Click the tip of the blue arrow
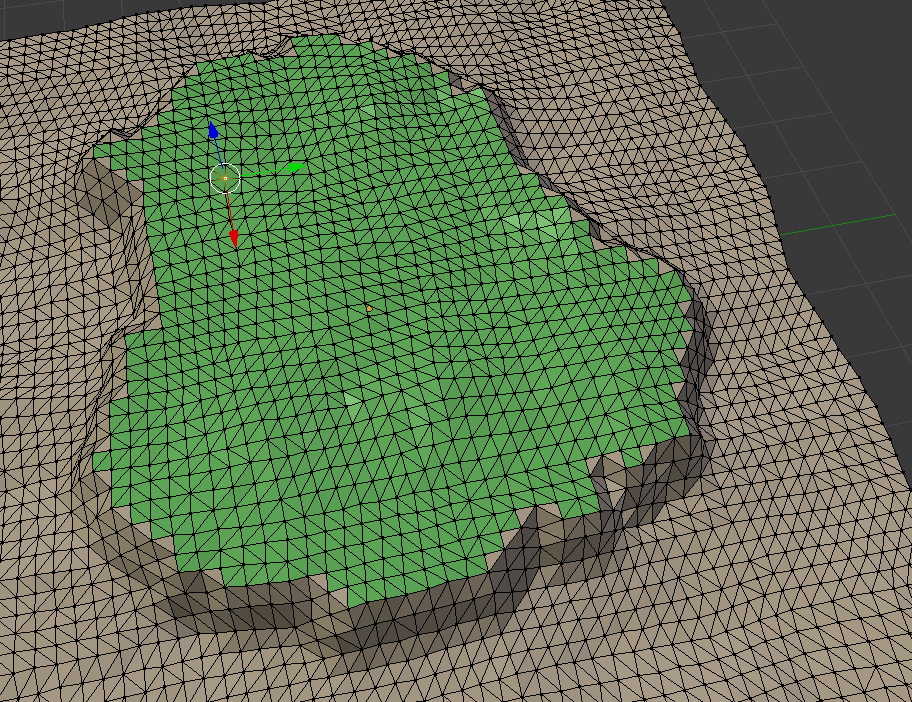Viewport: 912px width, 702px height. (212, 124)
